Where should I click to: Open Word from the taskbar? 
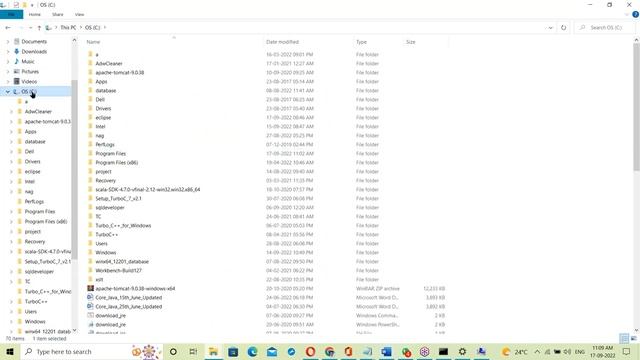coord(386,351)
